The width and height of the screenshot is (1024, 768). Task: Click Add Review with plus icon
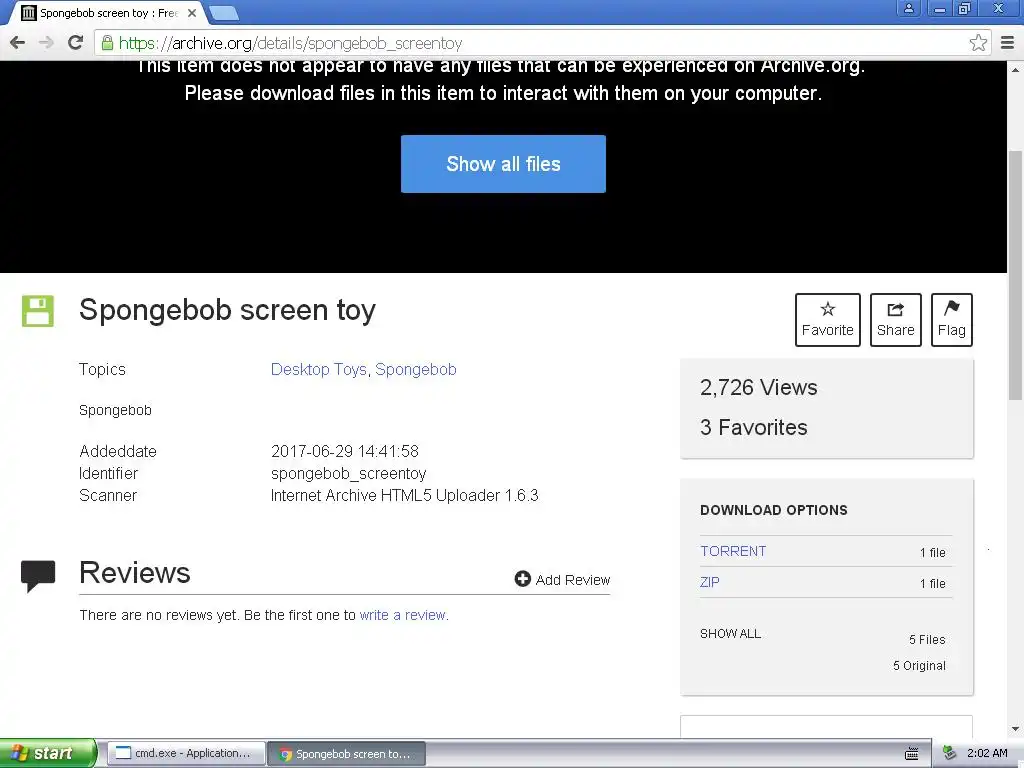562,579
